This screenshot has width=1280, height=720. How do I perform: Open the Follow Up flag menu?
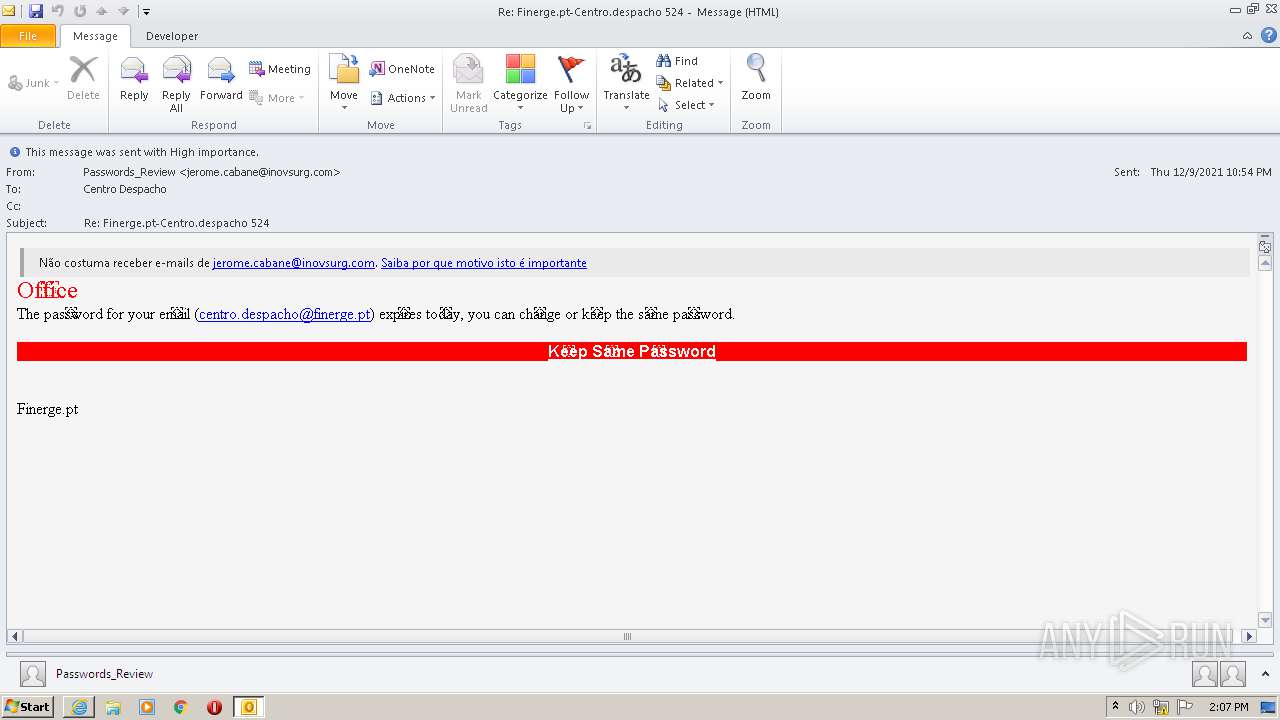(x=571, y=84)
